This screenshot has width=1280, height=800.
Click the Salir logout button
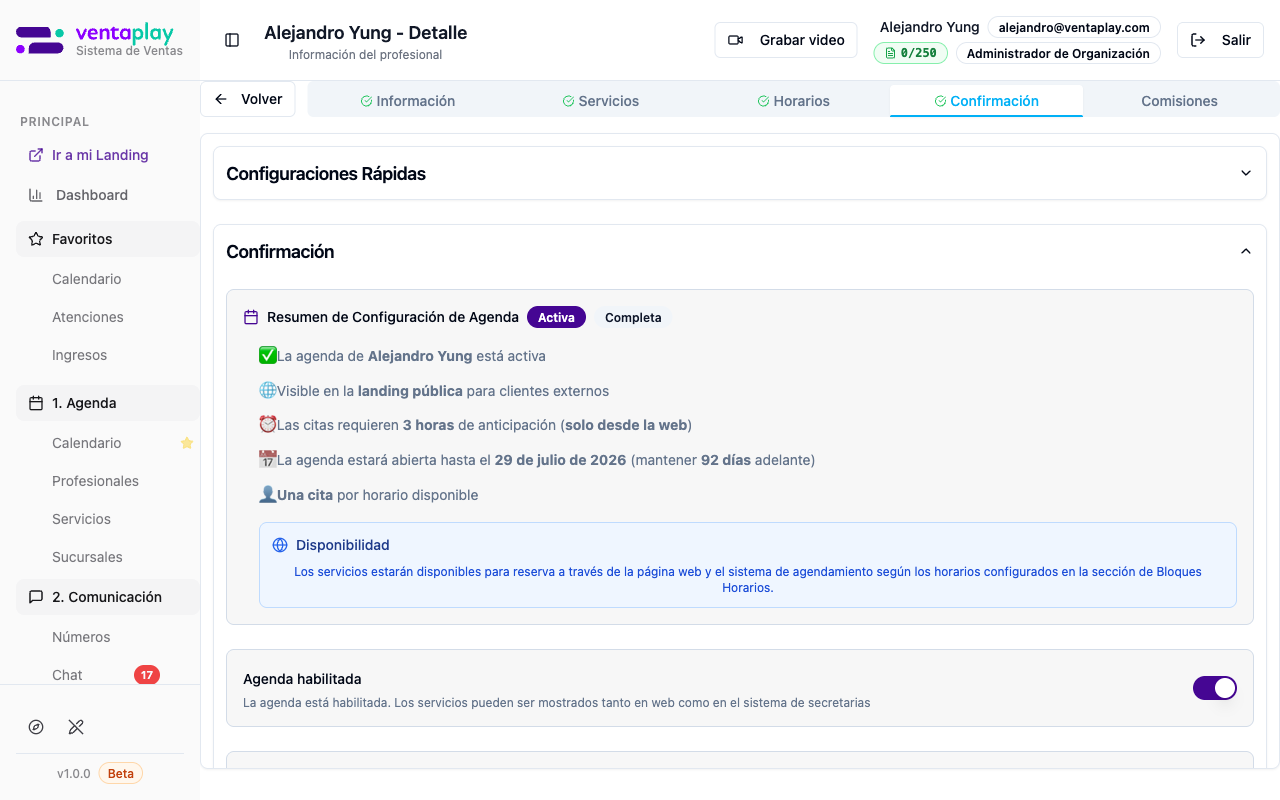(x=1220, y=40)
